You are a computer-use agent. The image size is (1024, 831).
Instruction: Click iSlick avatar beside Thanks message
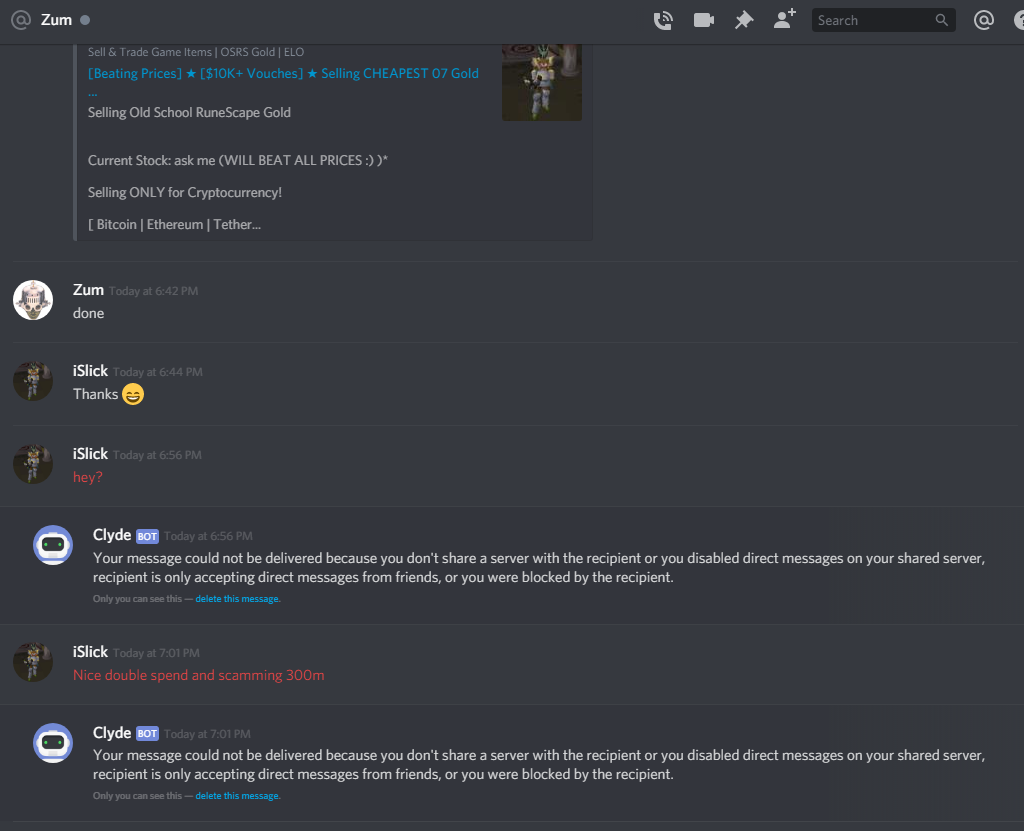click(33, 381)
